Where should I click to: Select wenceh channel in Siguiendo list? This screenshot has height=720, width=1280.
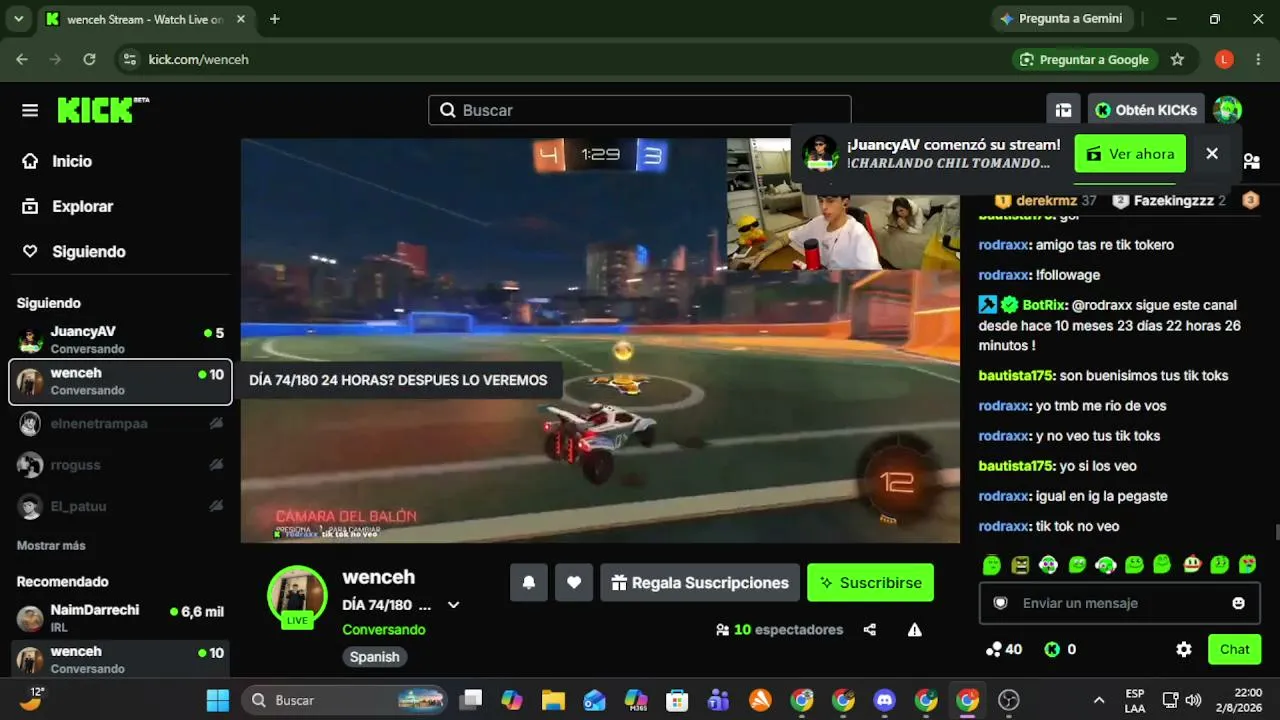[120, 382]
